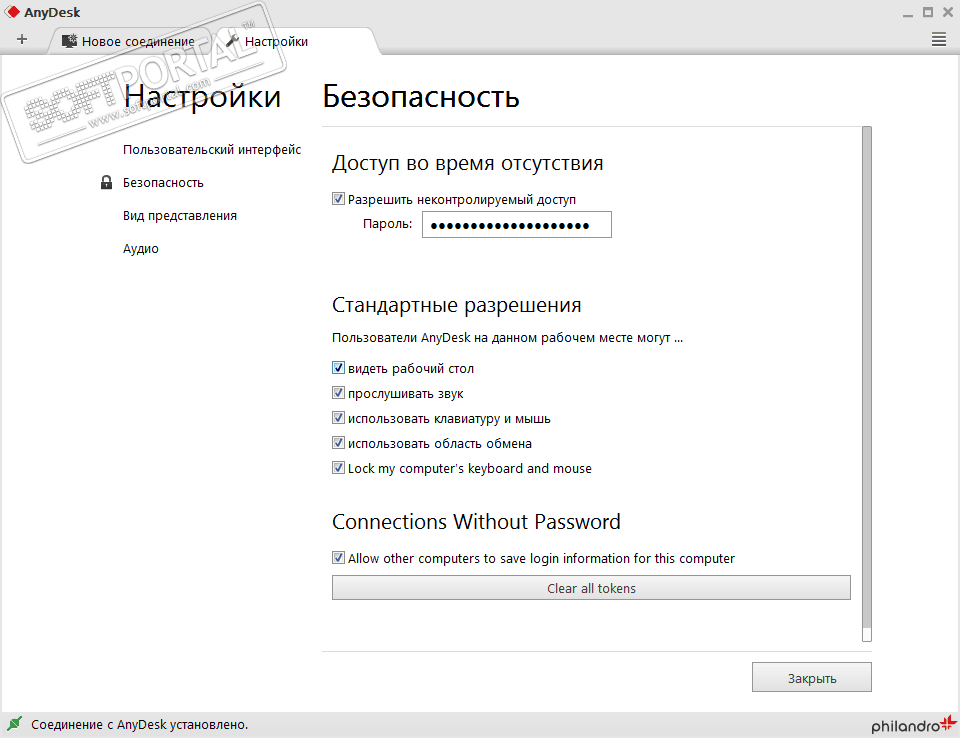Click the Доступ во время отсутствия heading
Screen dimensions: 960x738
[467, 163]
